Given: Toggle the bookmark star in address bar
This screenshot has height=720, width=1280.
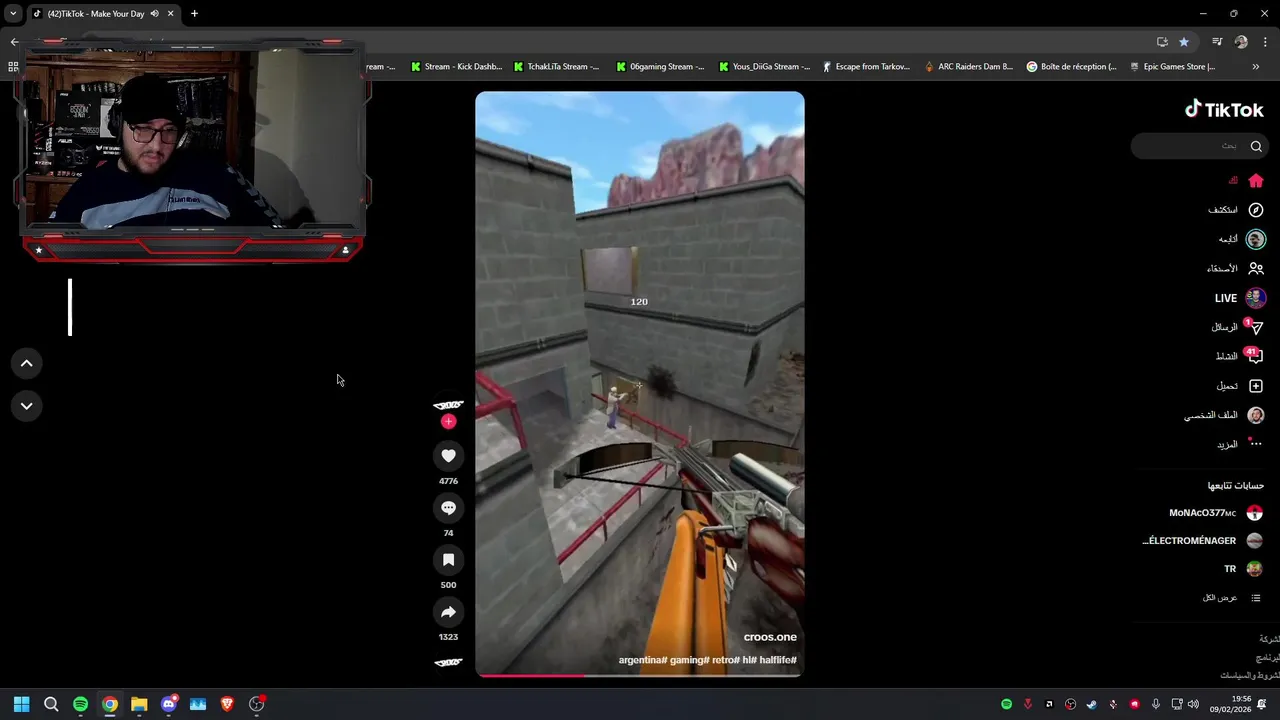Looking at the screenshot, I should point(1184,42).
